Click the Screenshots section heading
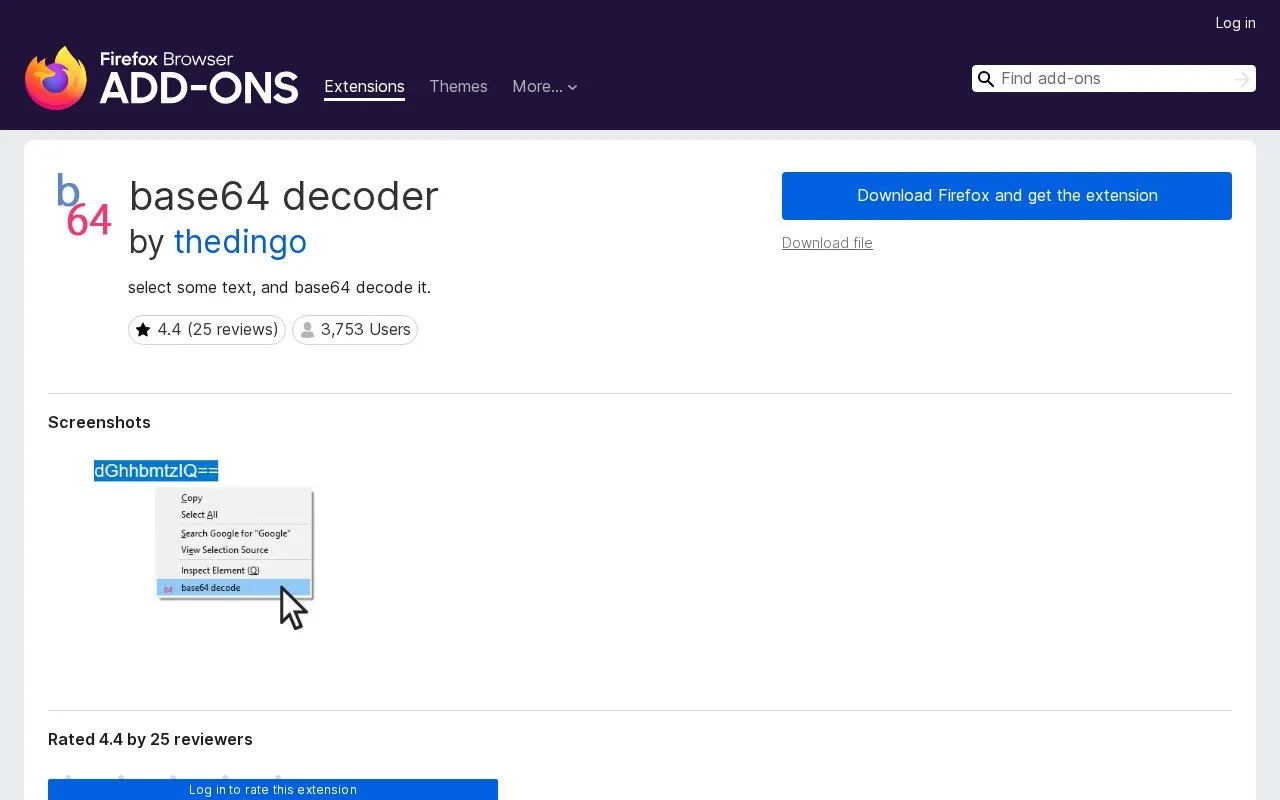 (x=99, y=423)
